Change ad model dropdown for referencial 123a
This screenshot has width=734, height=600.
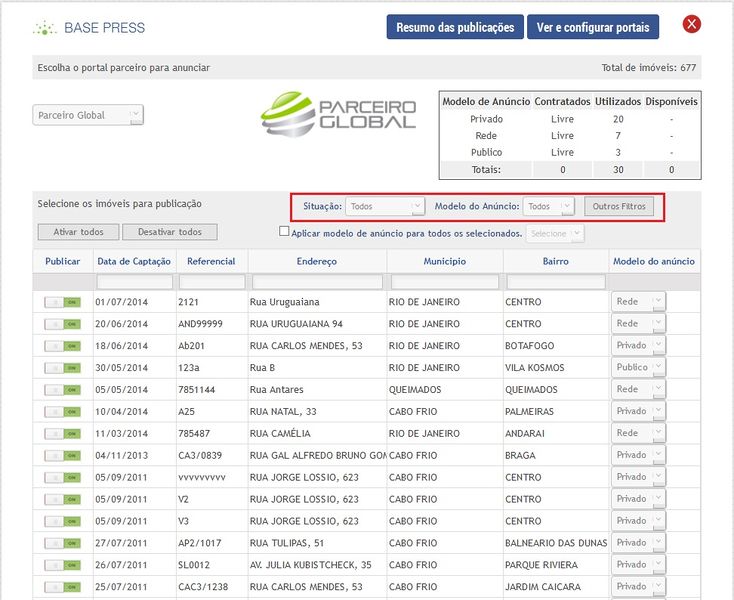pos(638,368)
